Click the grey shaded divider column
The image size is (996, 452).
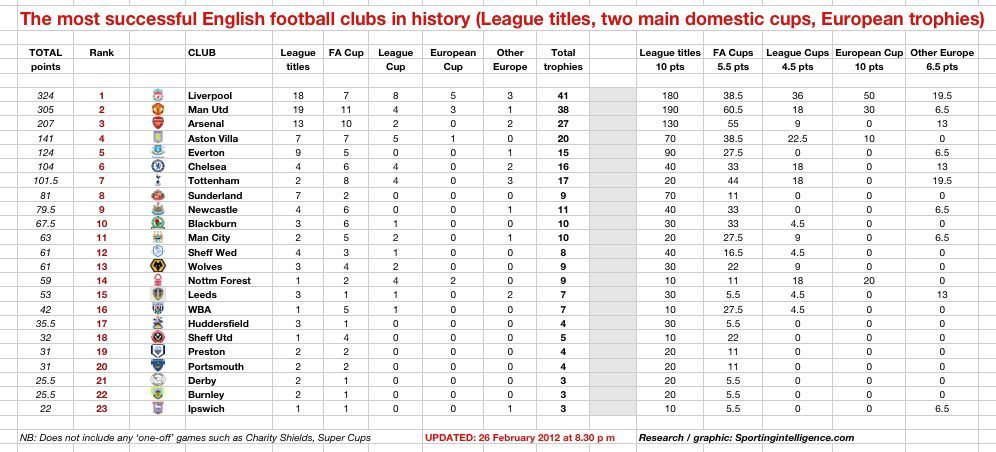[x=612, y=252]
